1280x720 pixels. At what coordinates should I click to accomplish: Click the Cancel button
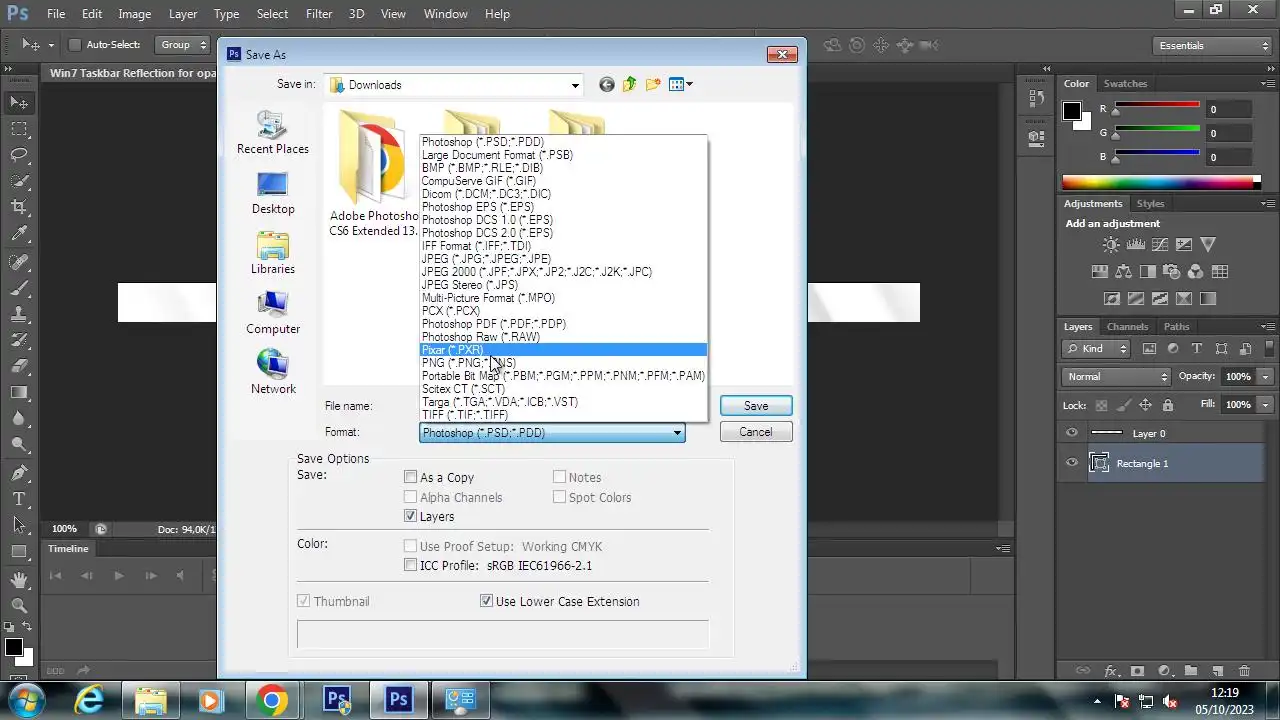click(x=756, y=432)
